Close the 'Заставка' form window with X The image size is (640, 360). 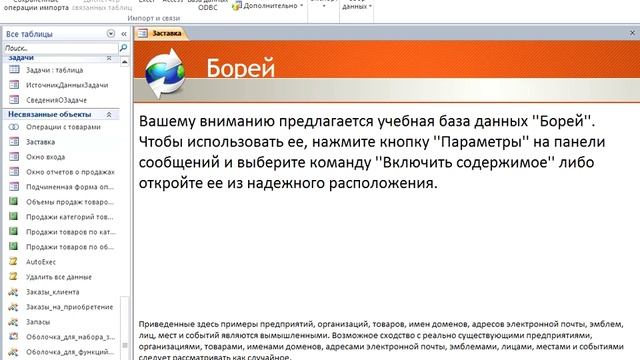[x=632, y=33]
